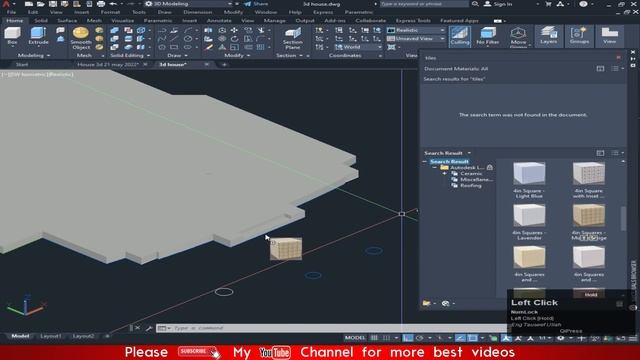Select the Ceramic category in tree
This screenshot has width=640, height=360.
pos(471,173)
